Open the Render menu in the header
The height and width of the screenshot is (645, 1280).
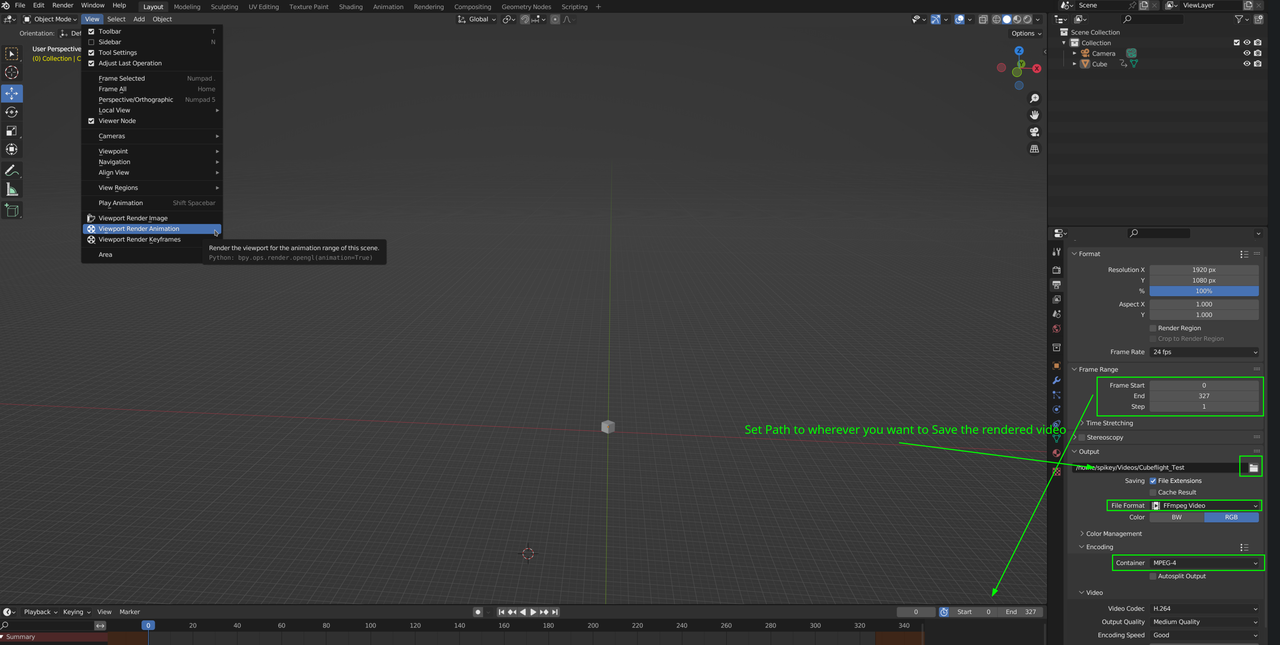(62, 5)
